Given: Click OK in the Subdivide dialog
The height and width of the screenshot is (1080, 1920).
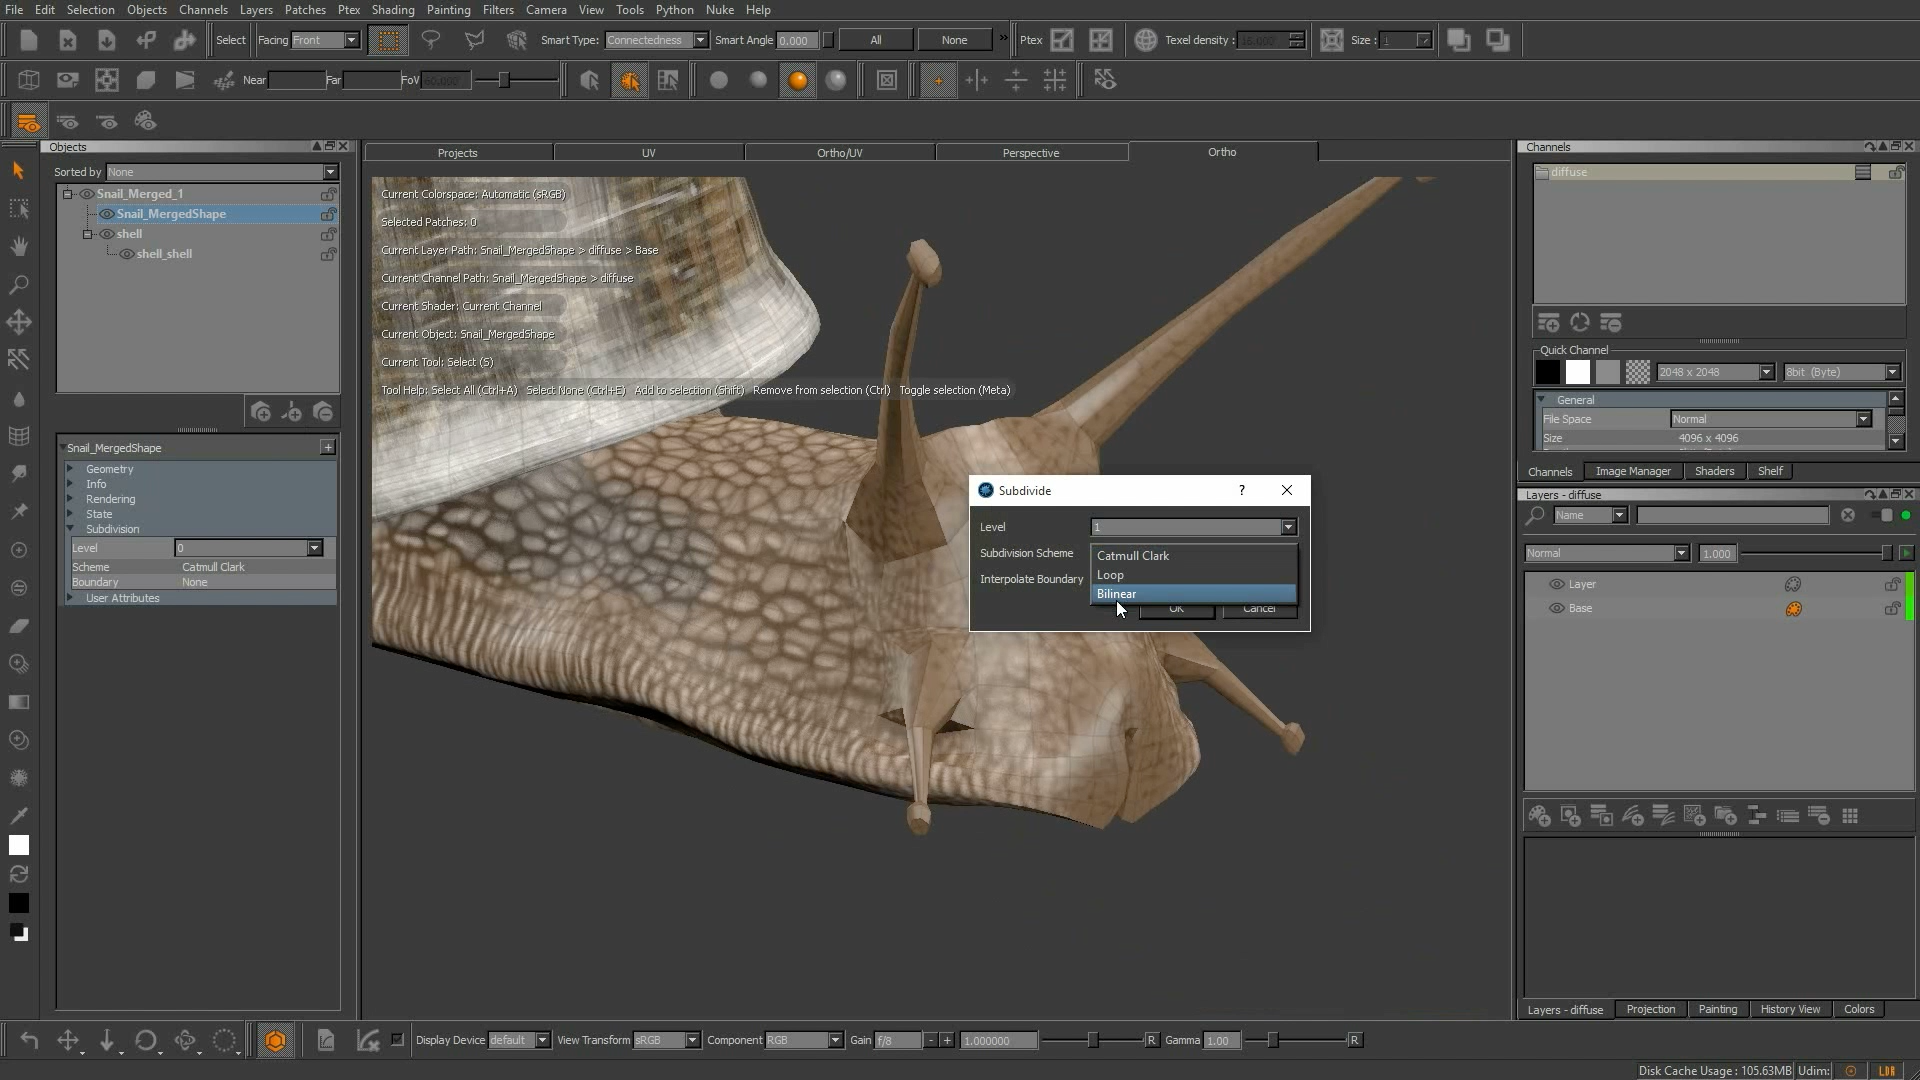Looking at the screenshot, I should click(1176, 609).
